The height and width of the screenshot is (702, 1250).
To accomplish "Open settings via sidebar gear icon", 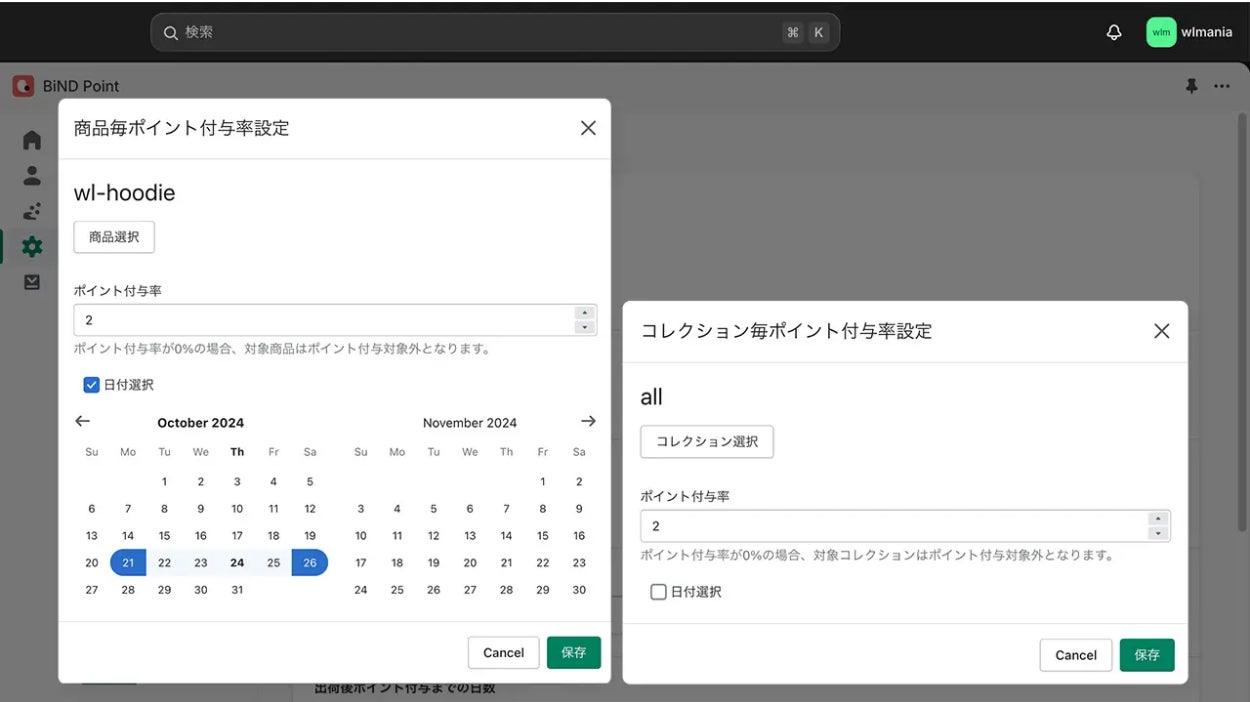I will click(x=32, y=246).
